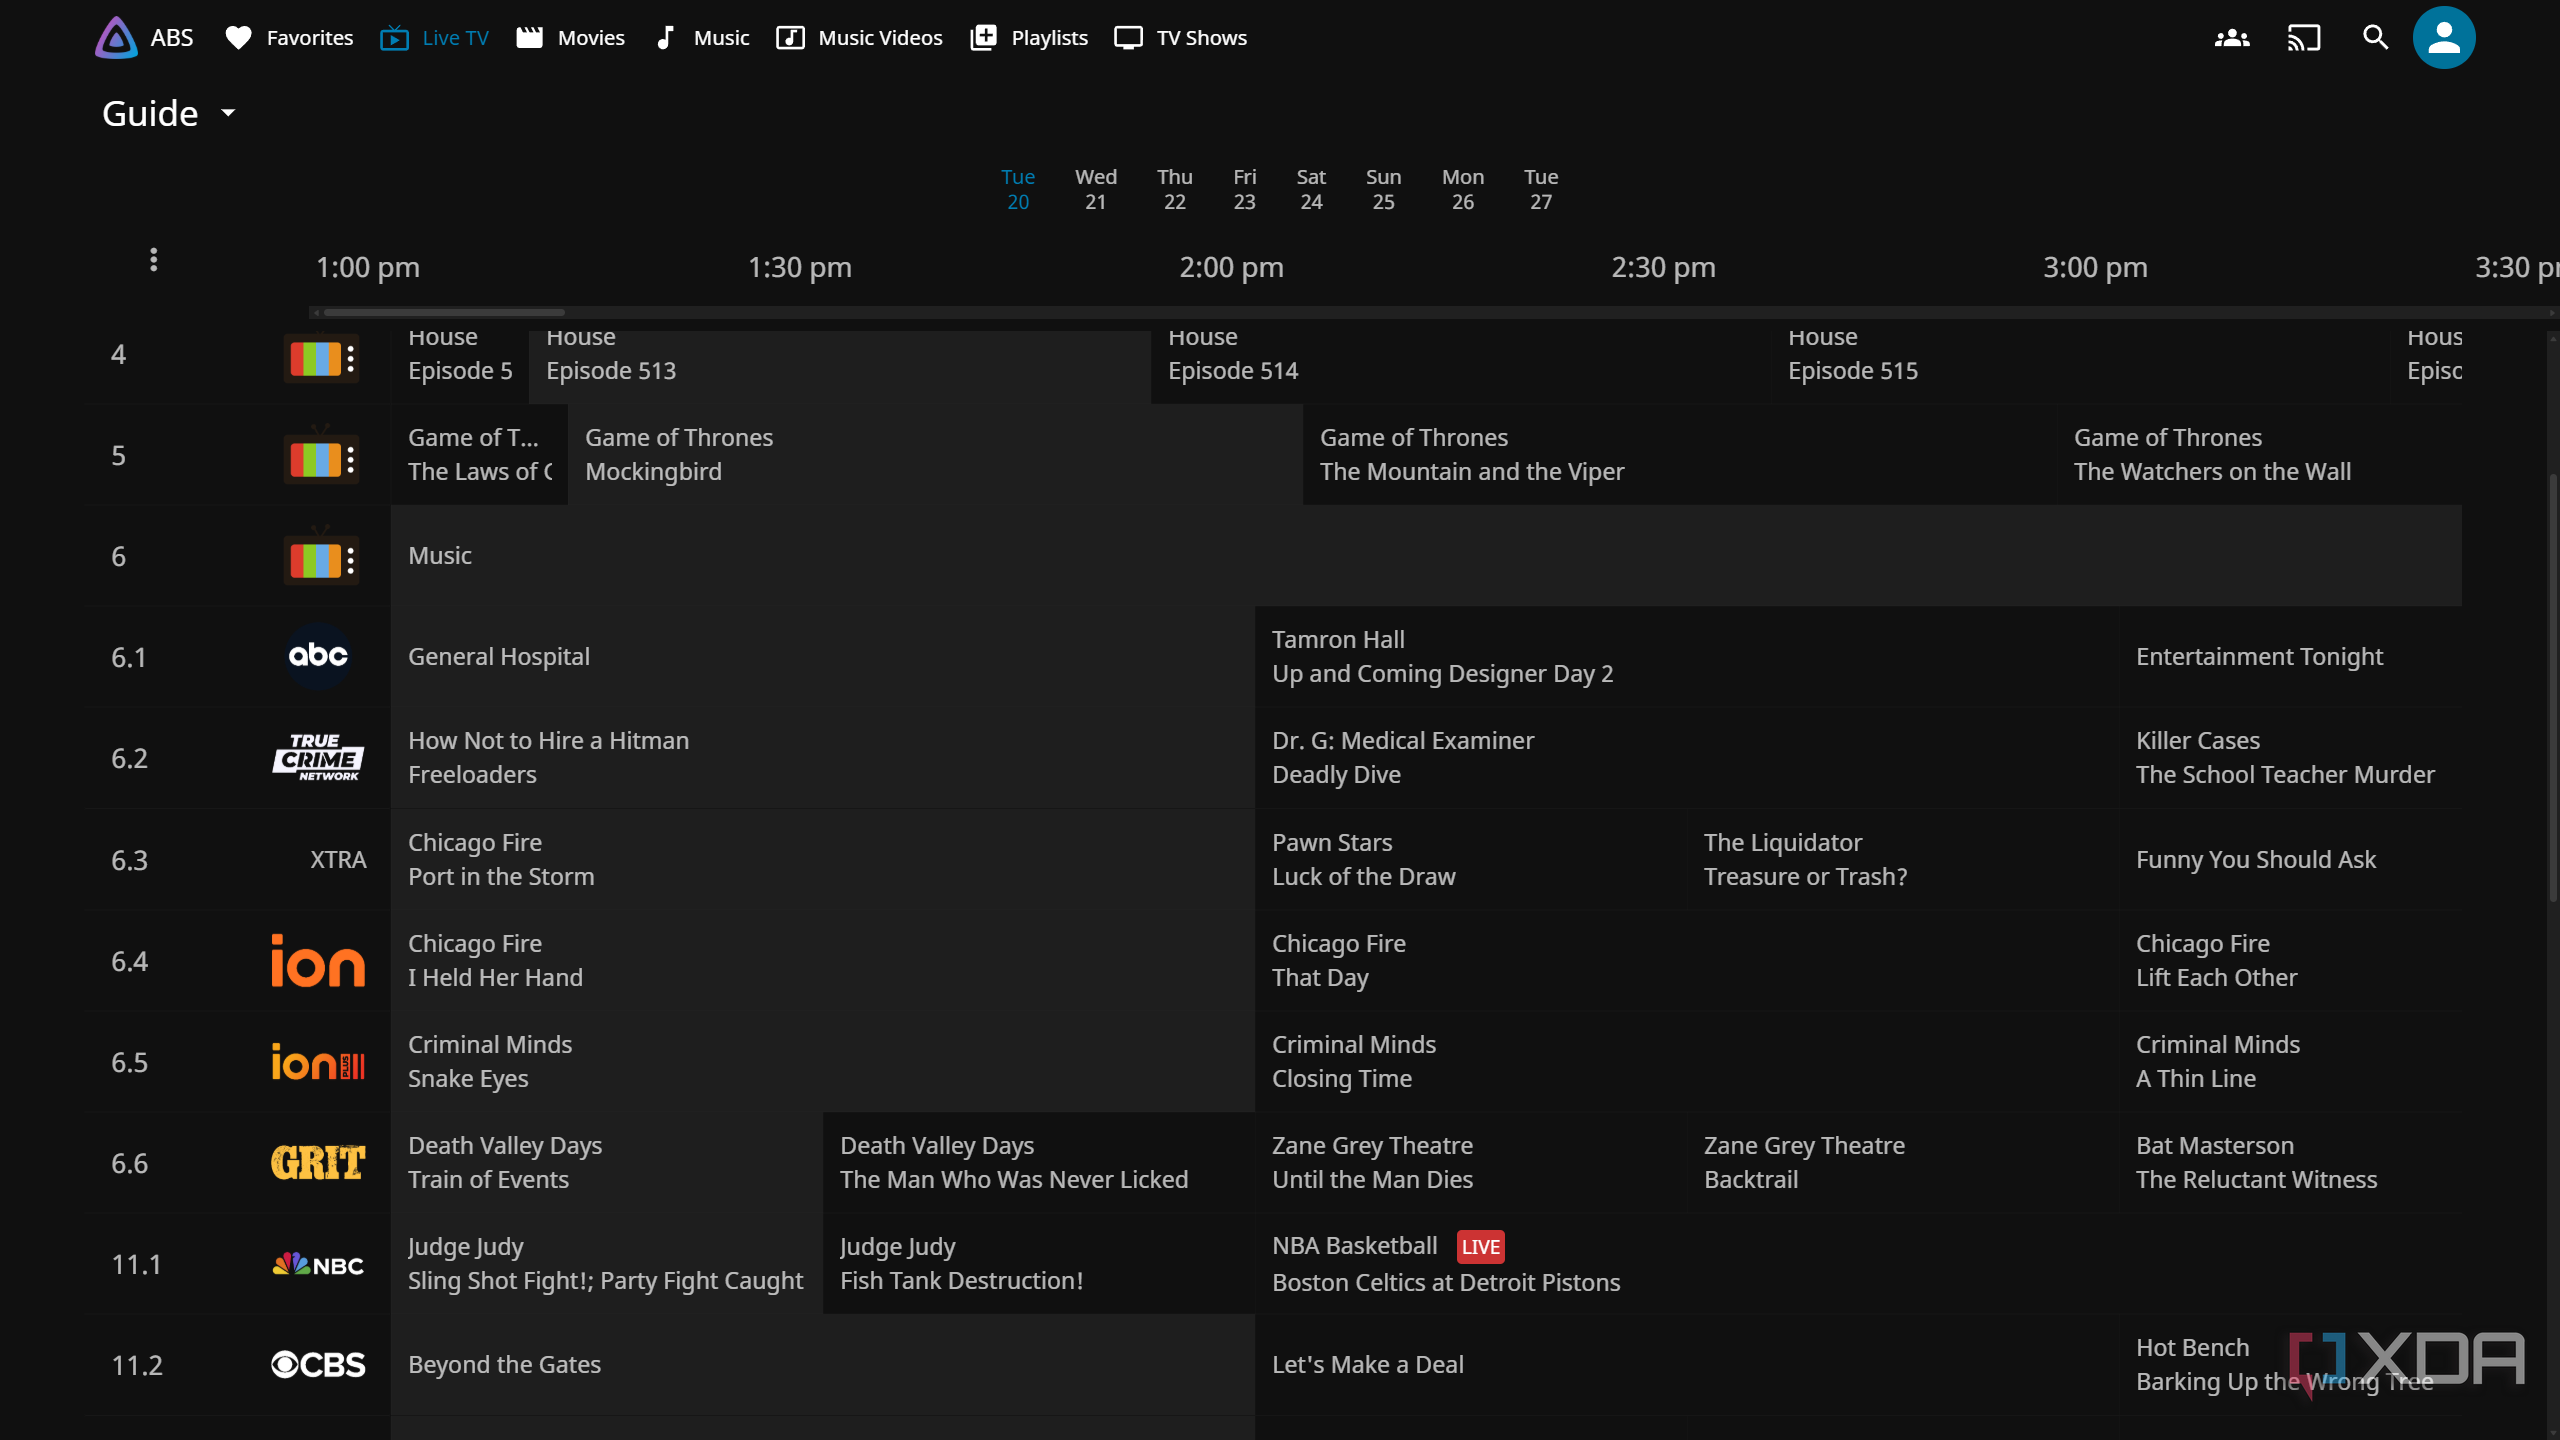Select the channel 4 TV icon
Screen dimensions: 2560x1440
[320, 357]
